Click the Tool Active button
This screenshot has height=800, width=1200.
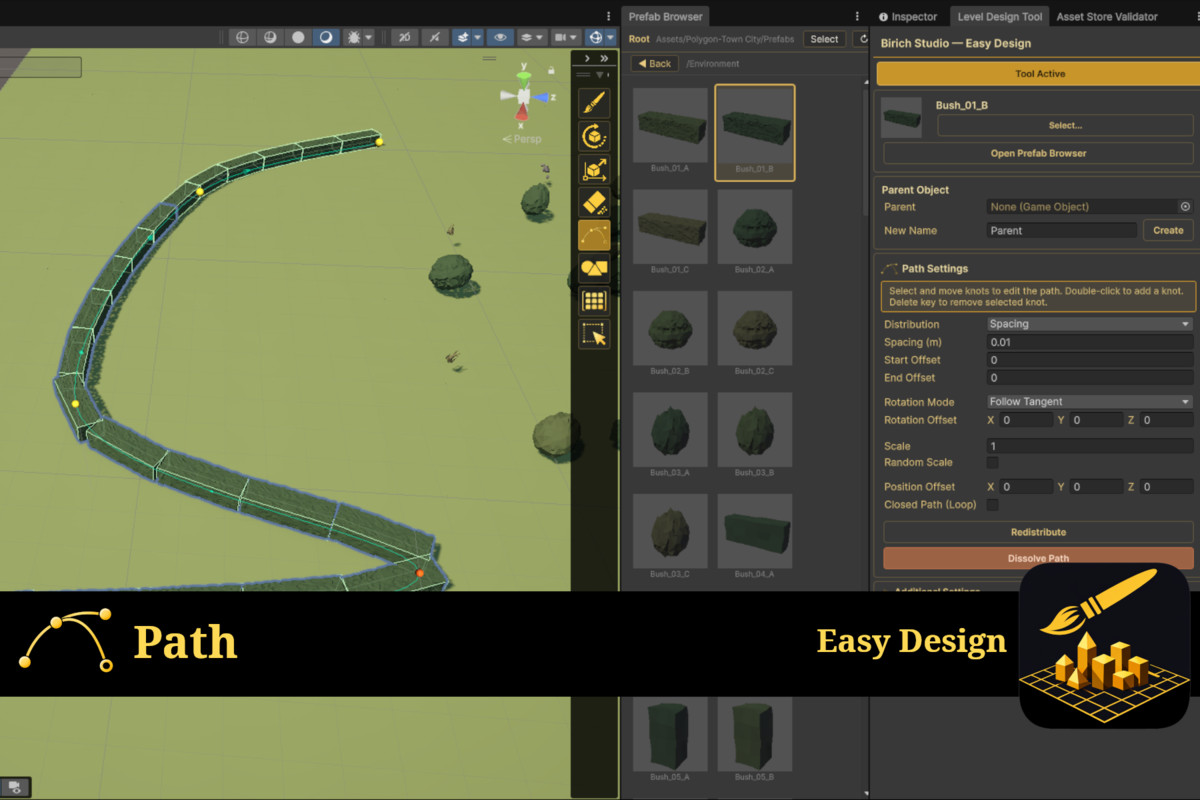point(1040,74)
